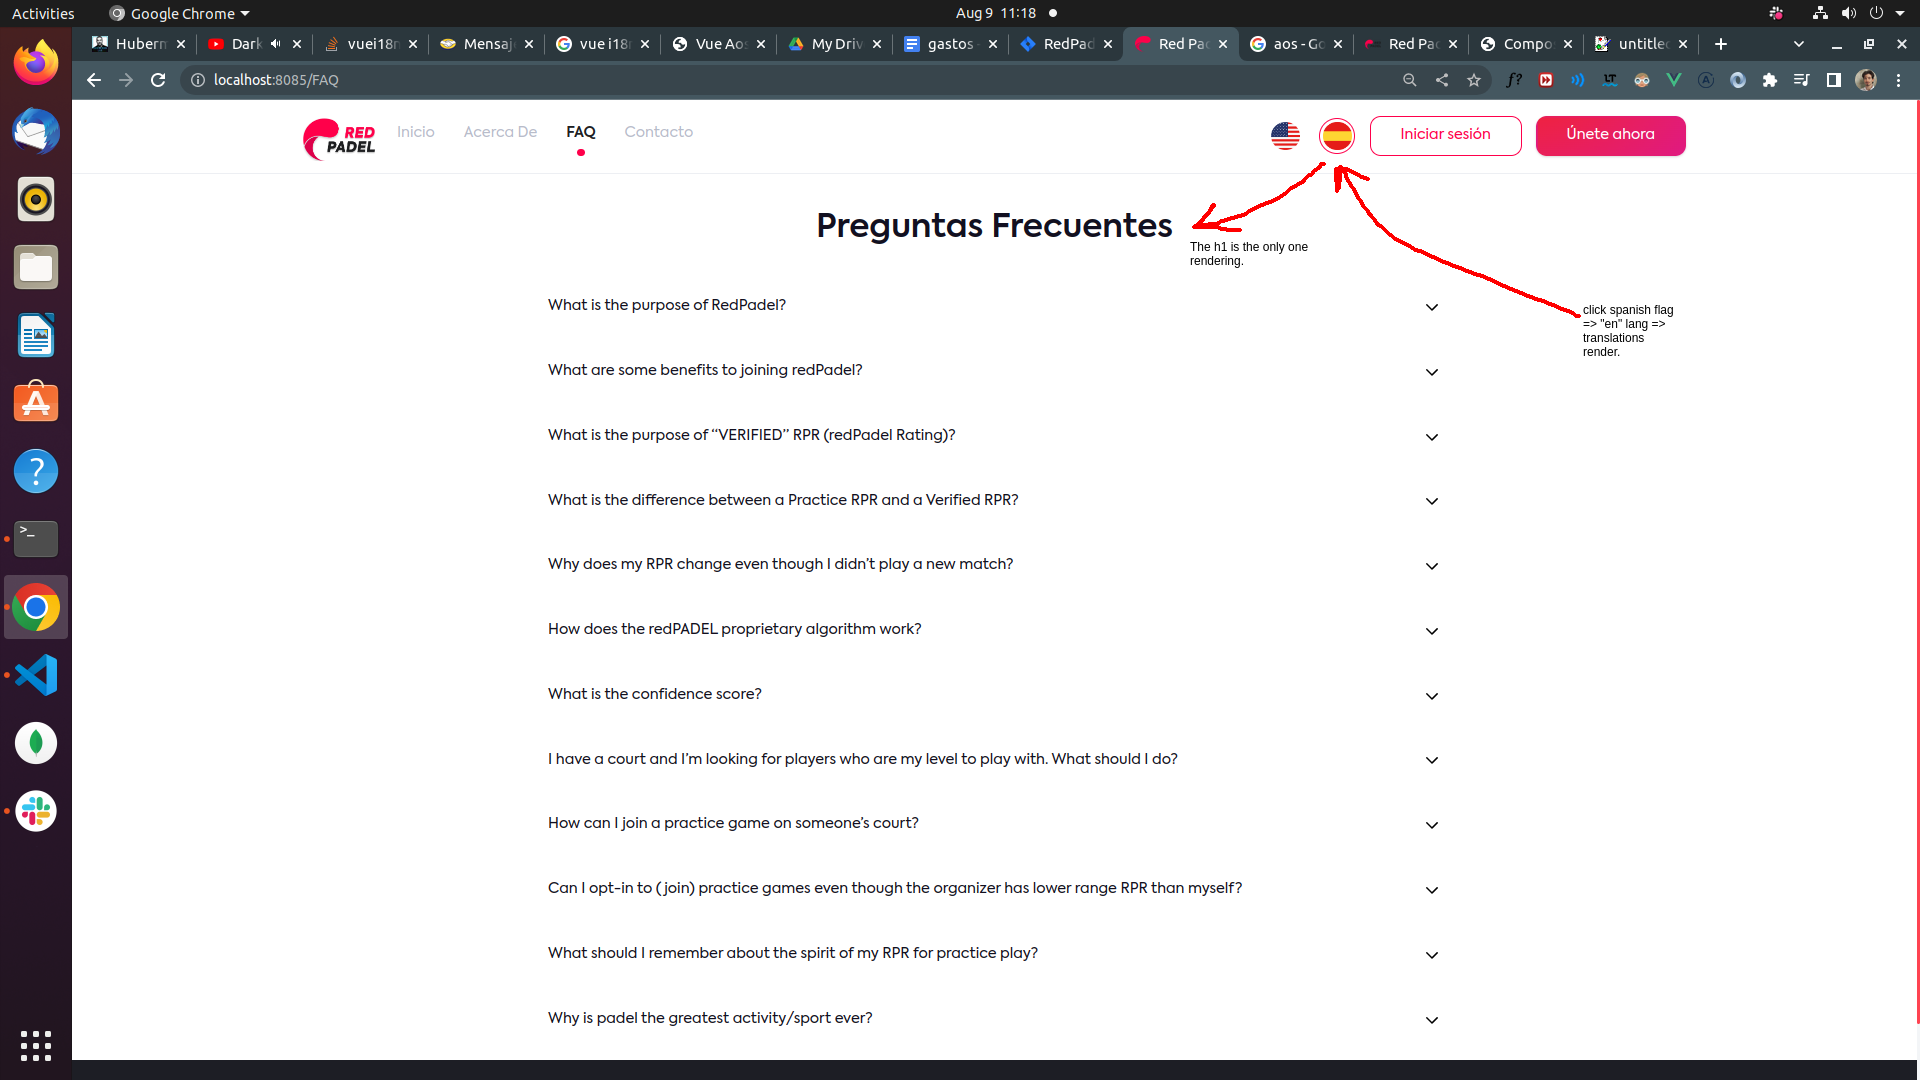This screenshot has height=1080, width=1920.
Task: Reload the page
Action: pyautogui.click(x=158, y=80)
